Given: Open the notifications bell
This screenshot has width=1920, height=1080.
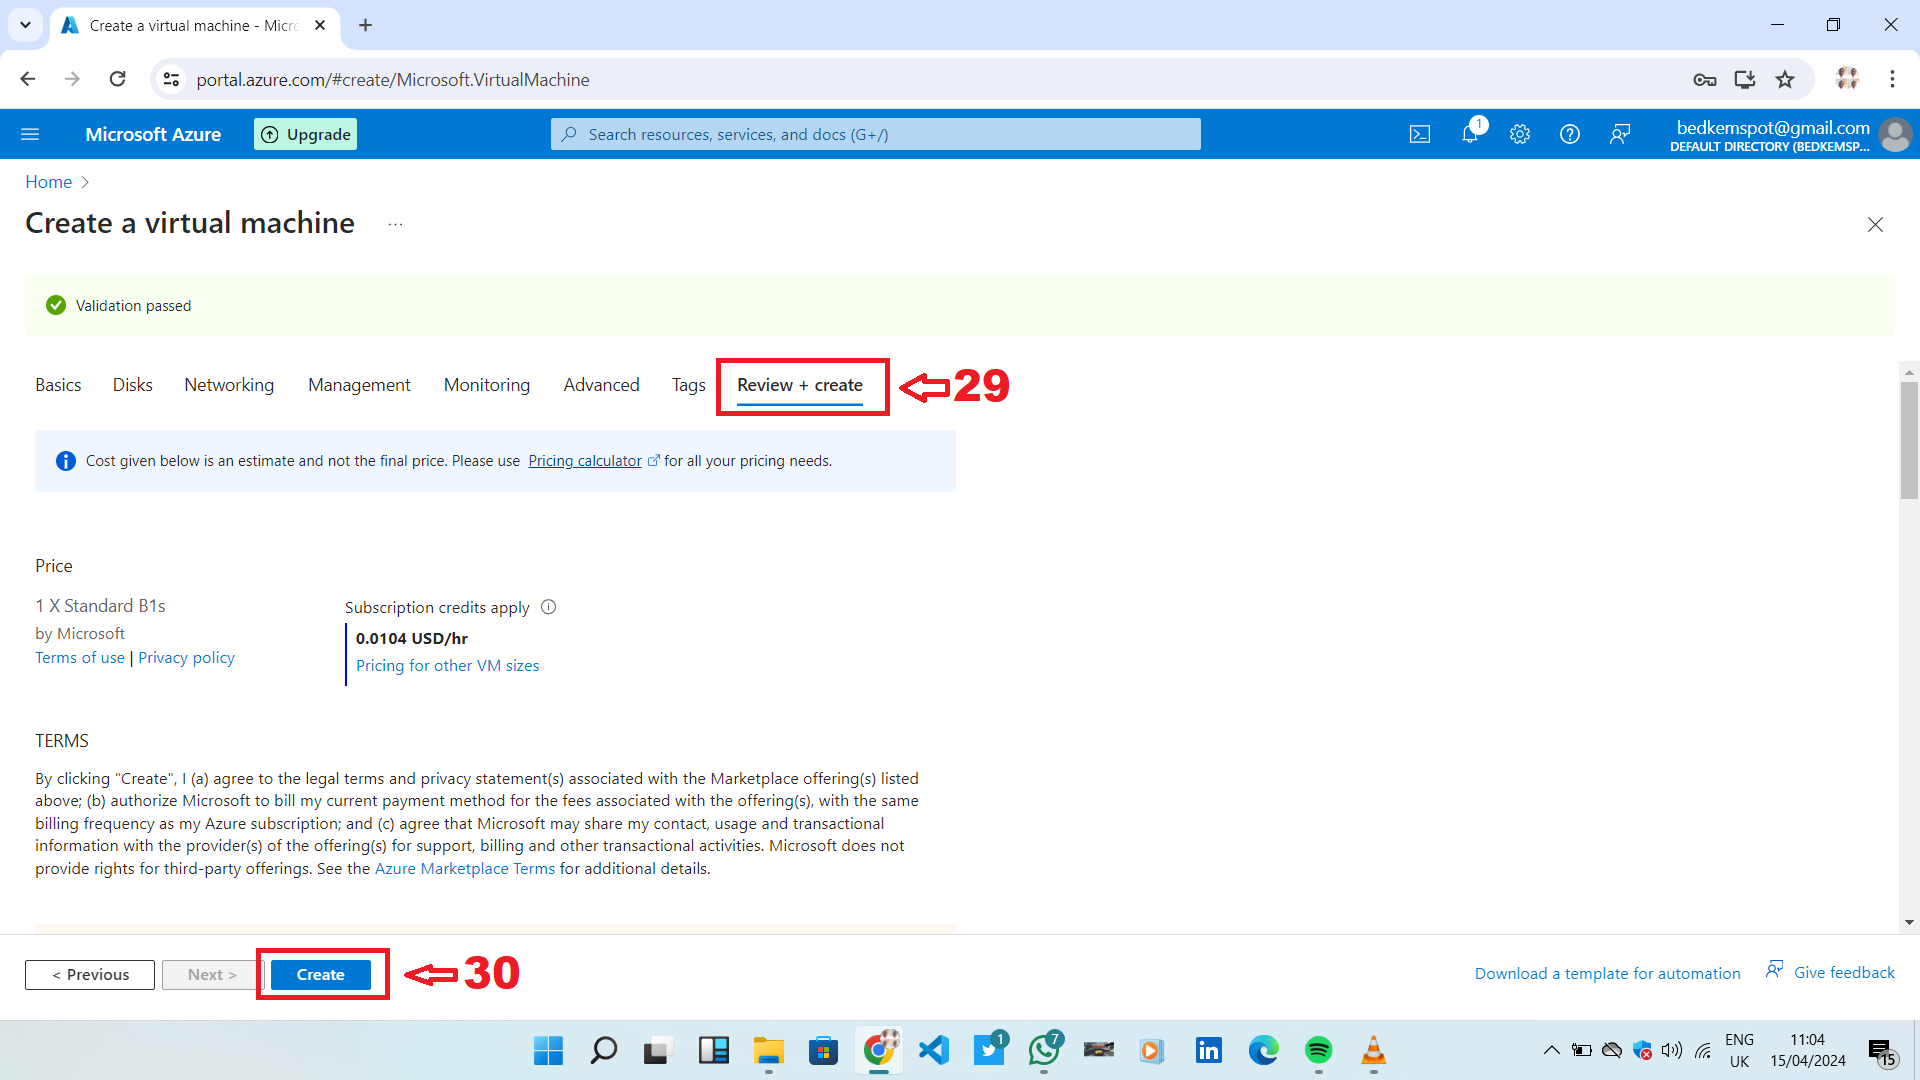Looking at the screenshot, I should click(x=1470, y=134).
